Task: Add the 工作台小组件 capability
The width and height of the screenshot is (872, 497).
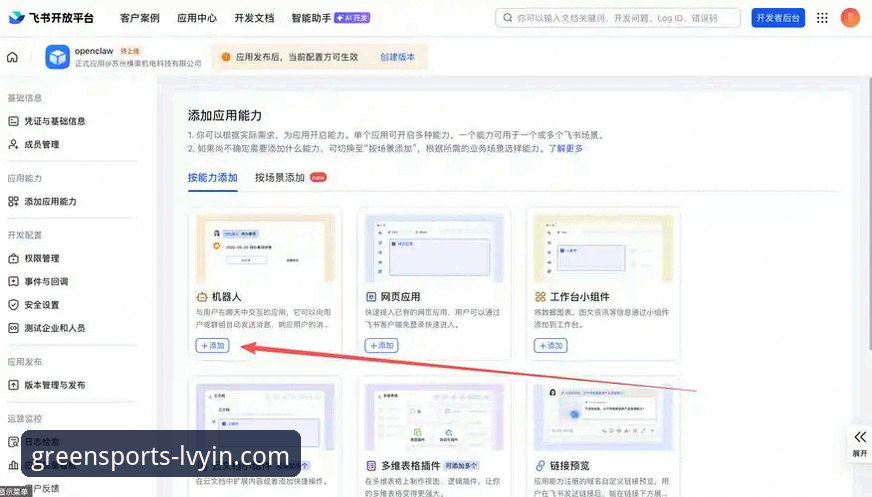Action: click(x=551, y=345)
